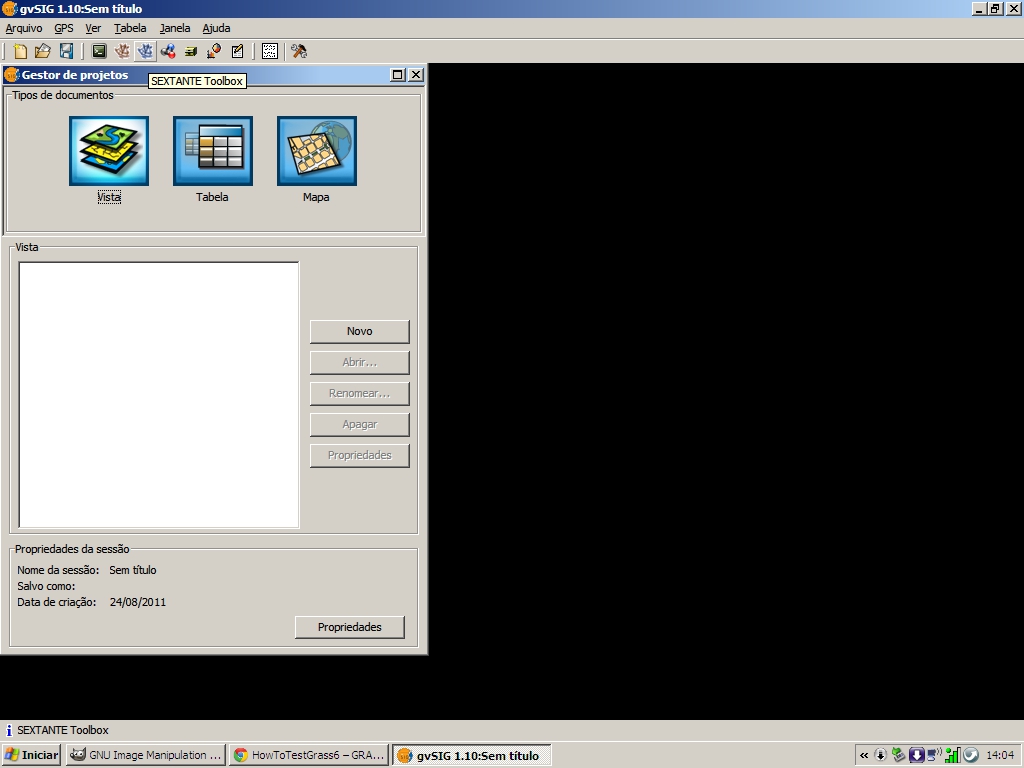Open the Arquivo menu

pyautogui.click(x=24, y=28)
